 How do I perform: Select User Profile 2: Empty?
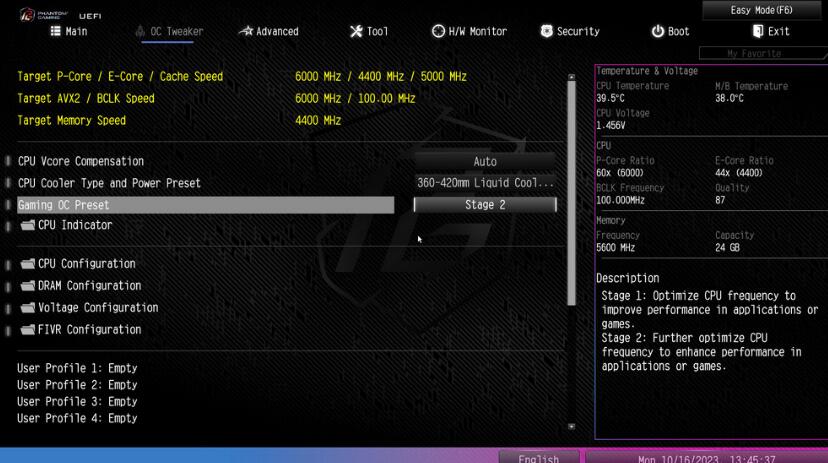coord(77,385)
